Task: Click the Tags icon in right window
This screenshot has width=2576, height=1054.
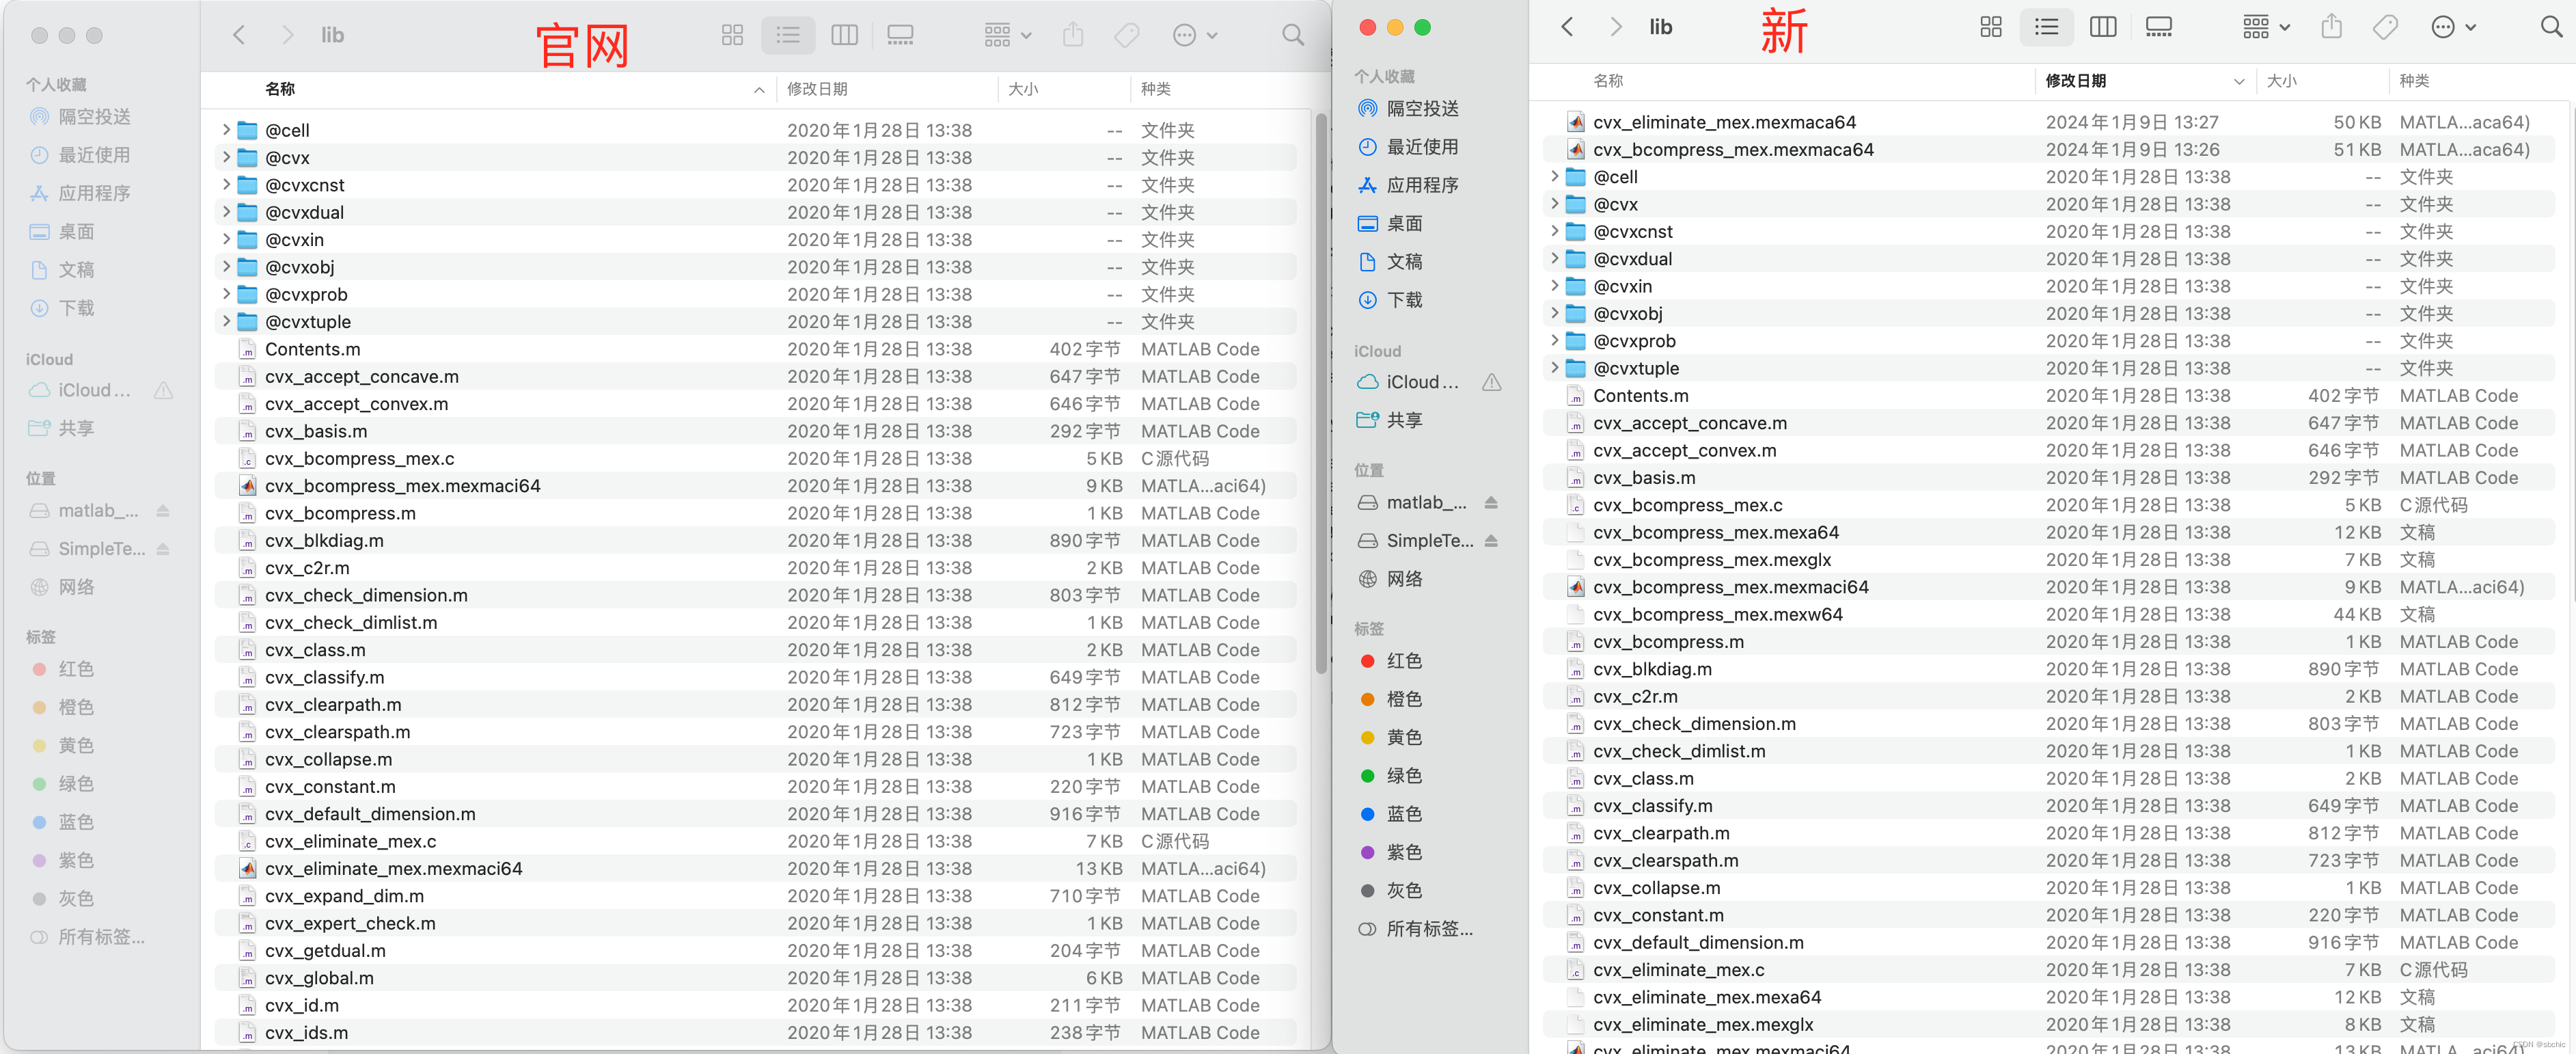Action: (2385, 27)
